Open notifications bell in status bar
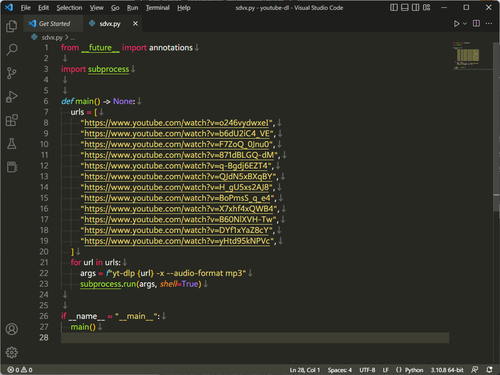 pos(489,370)
